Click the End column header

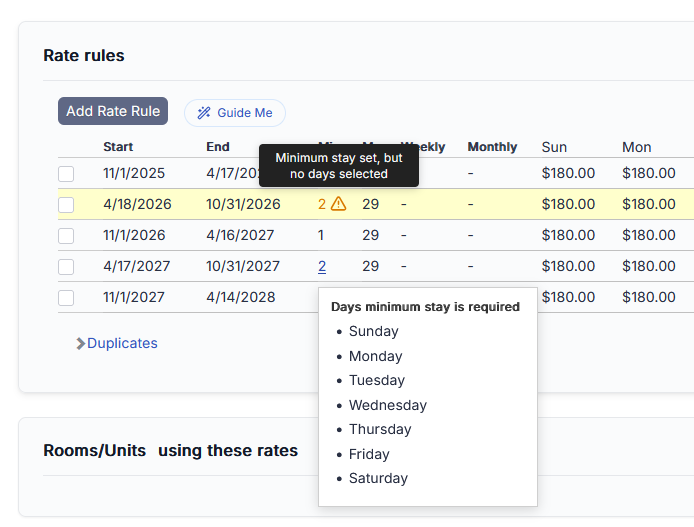tap(218, 147)
